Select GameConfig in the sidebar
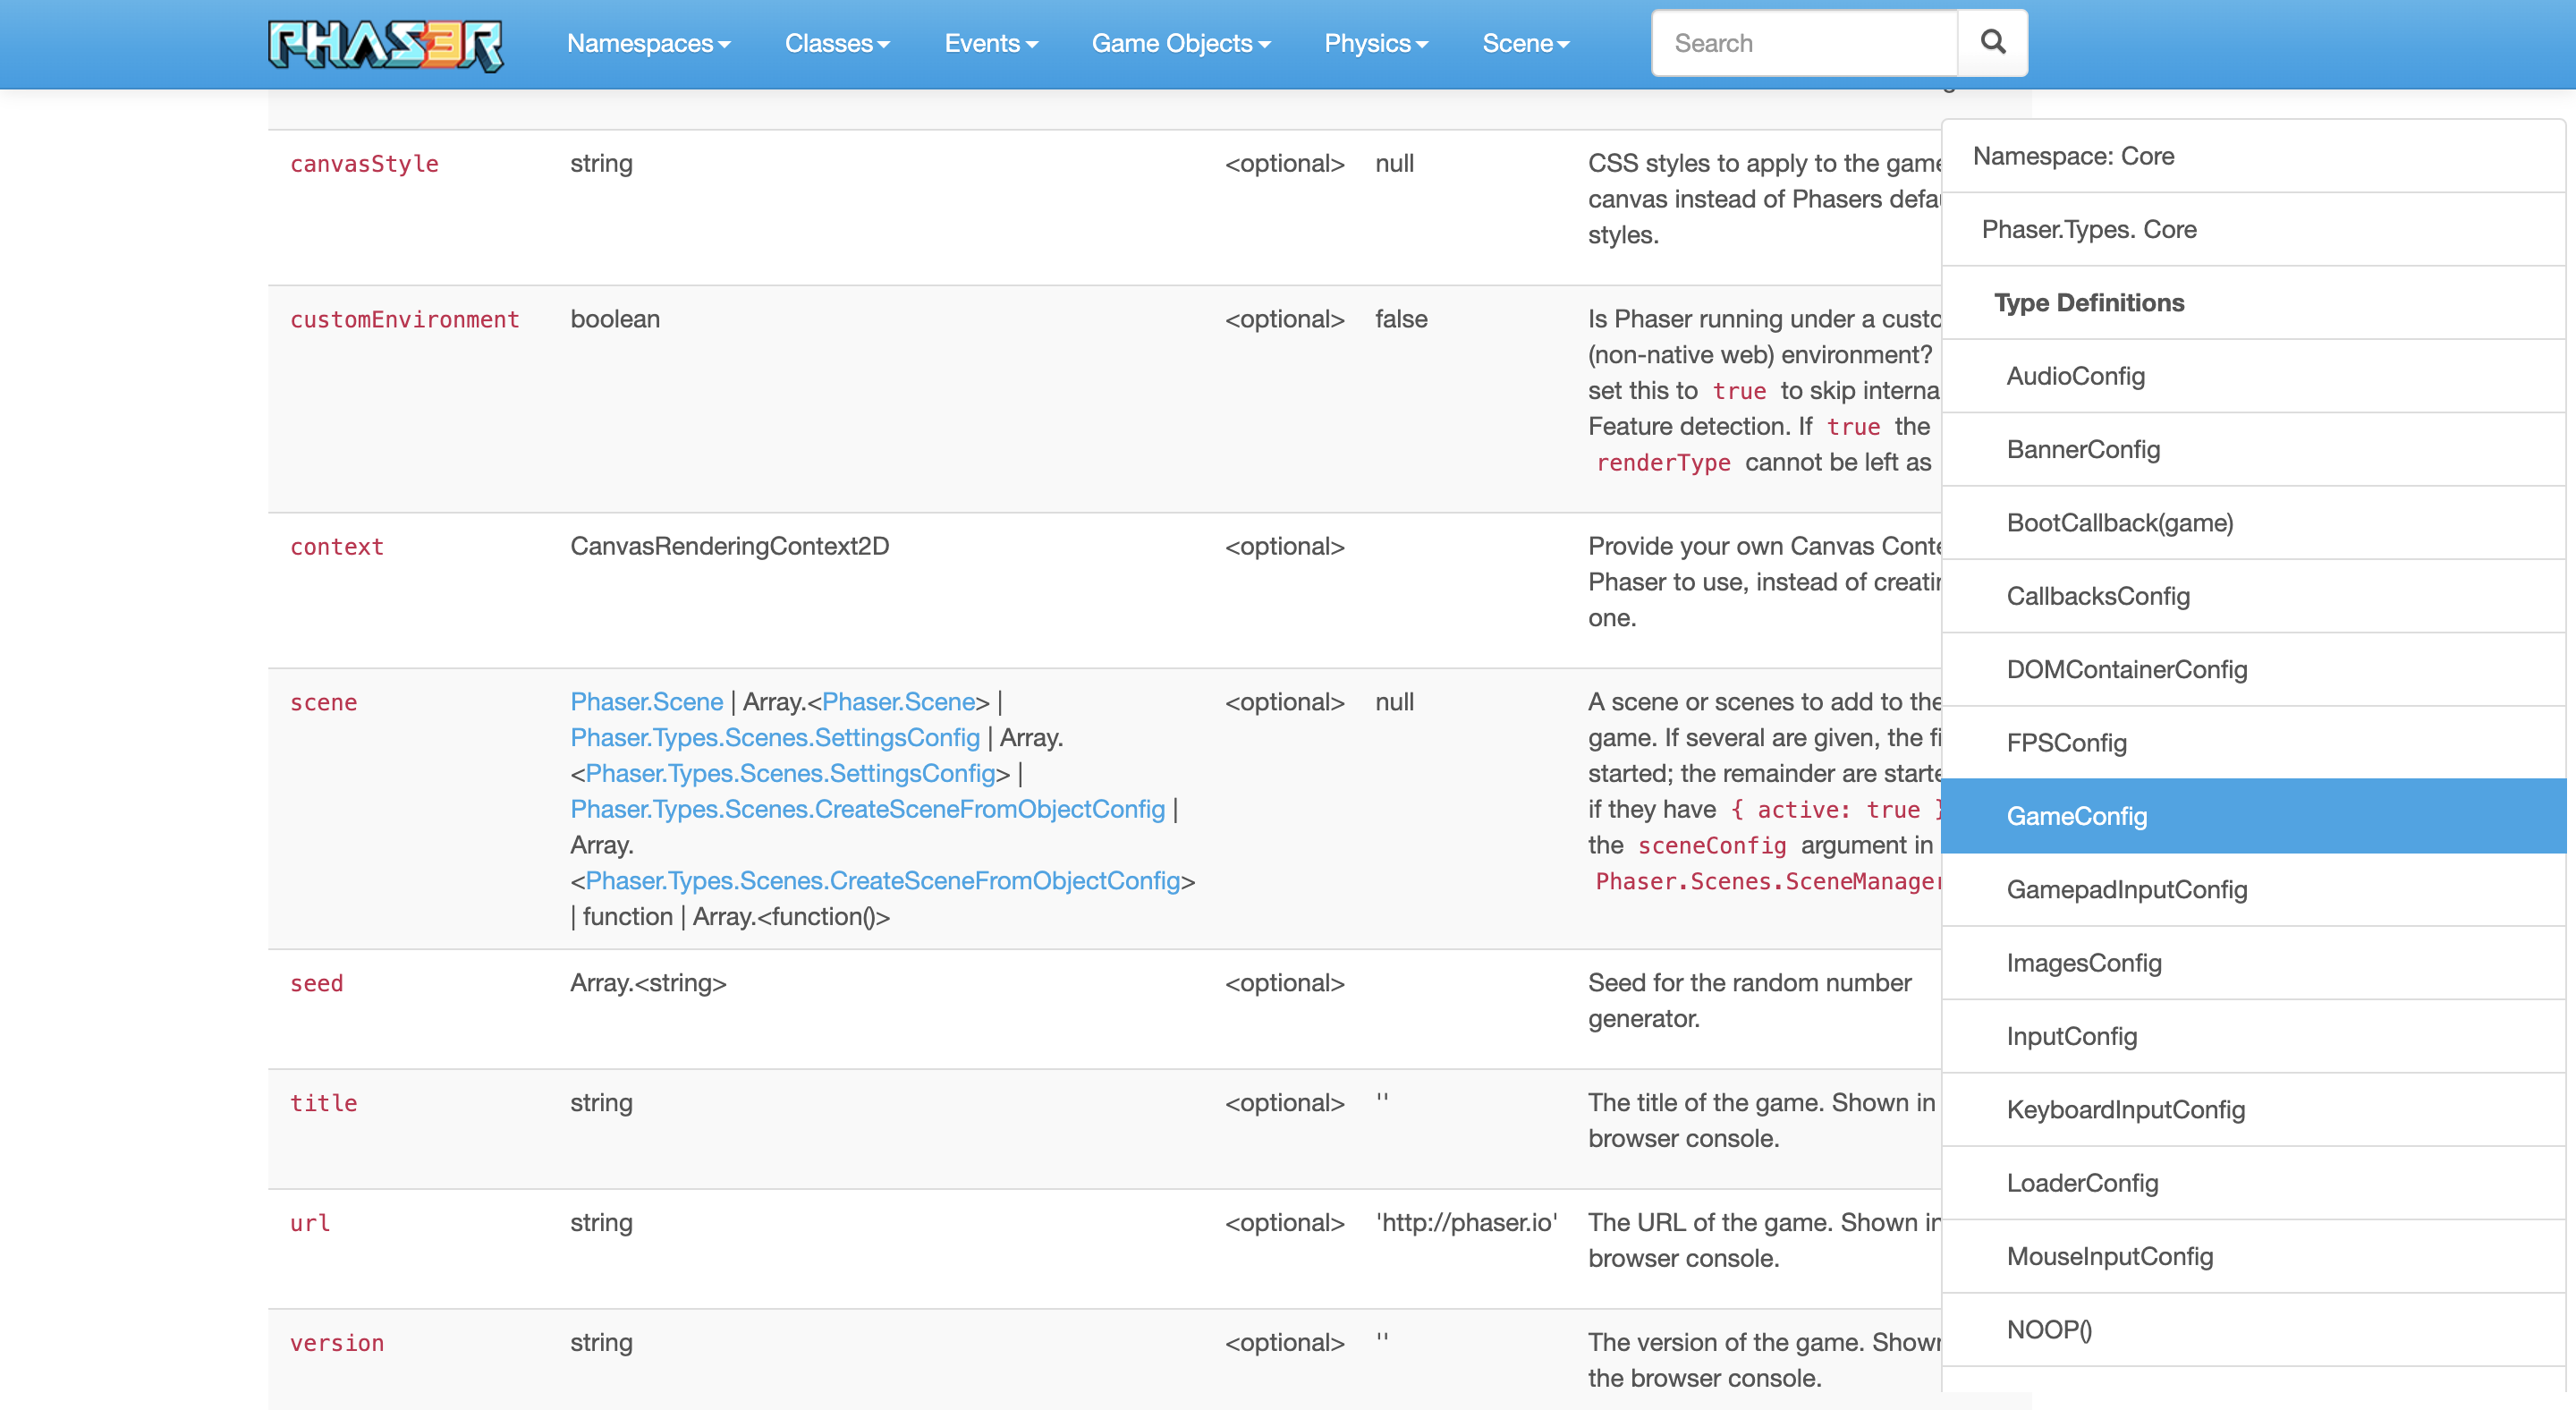 pos(2077,816)
